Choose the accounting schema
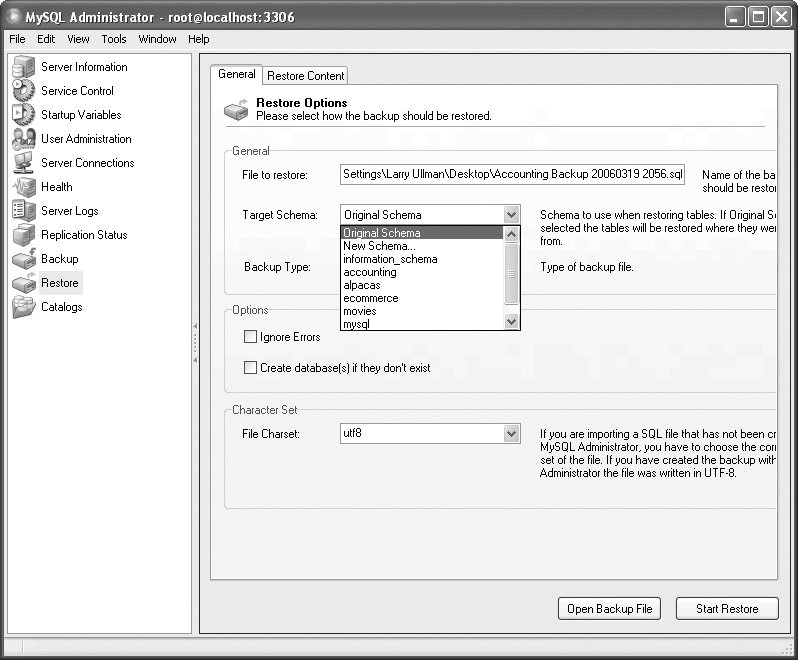Viewport: 798px width, 660px height. tap(421, 272)
